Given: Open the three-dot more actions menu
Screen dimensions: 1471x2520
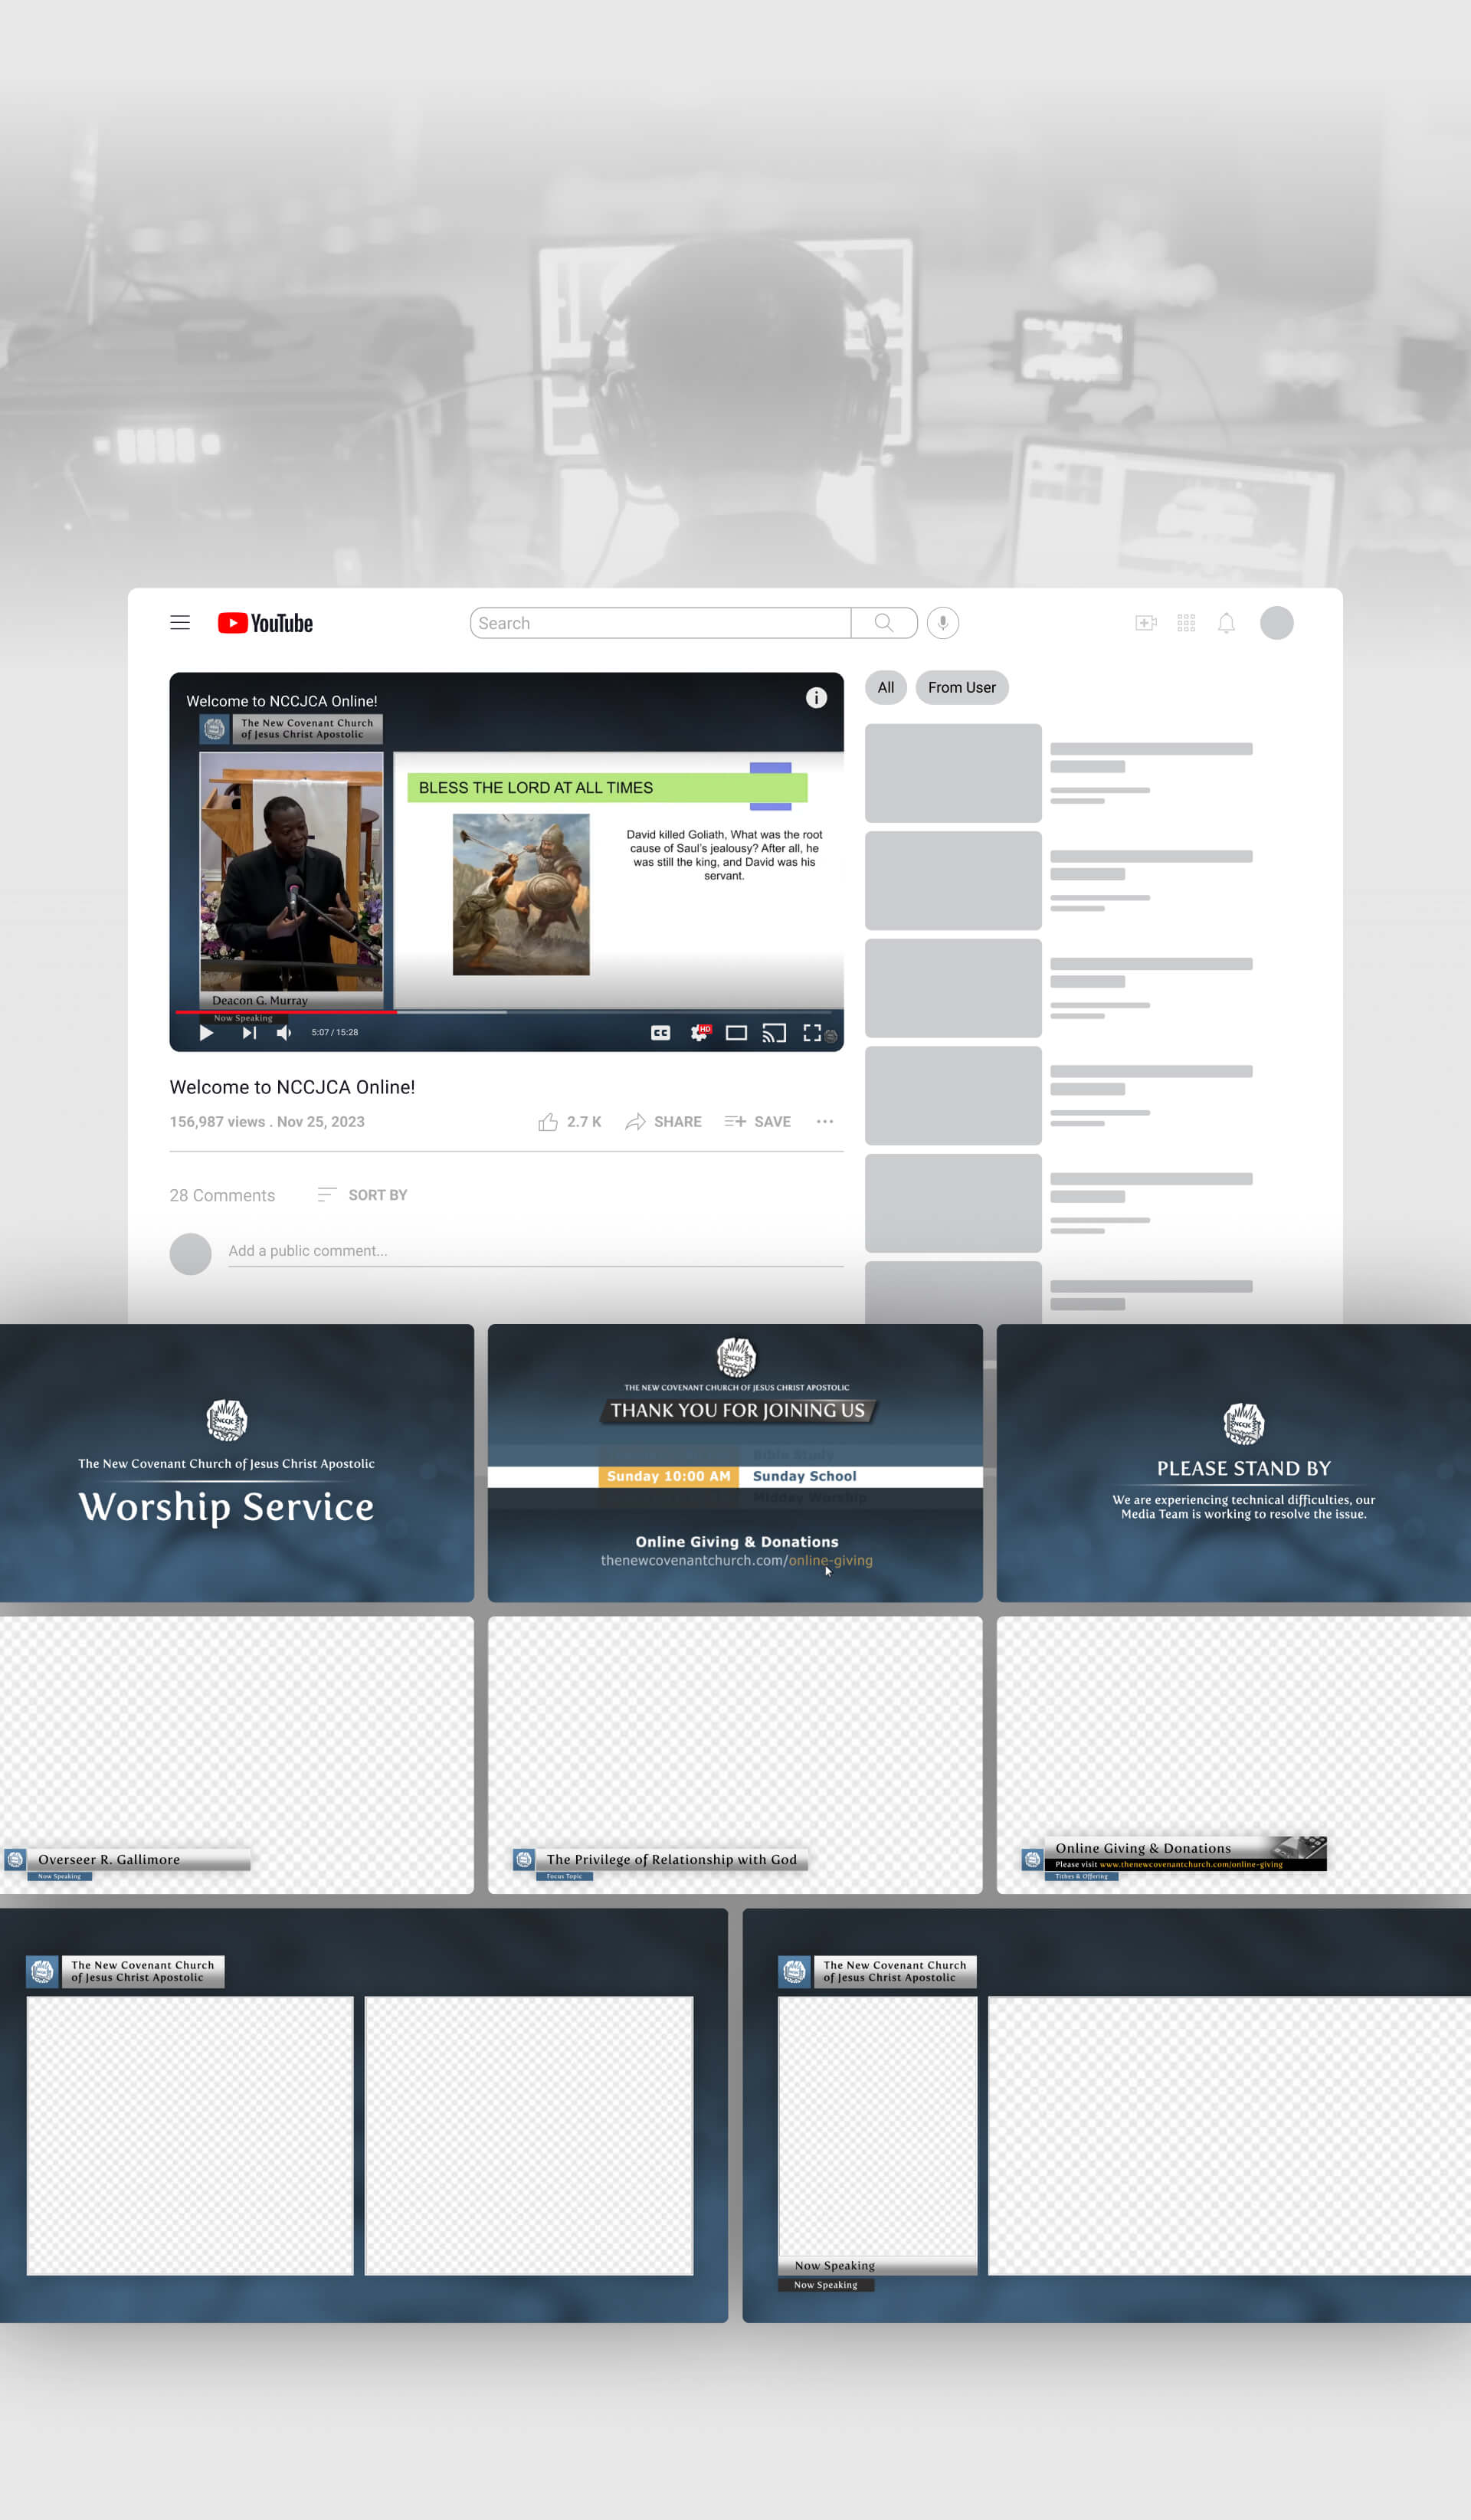Looking at the screenshot, I should [x=825, y=1122].
